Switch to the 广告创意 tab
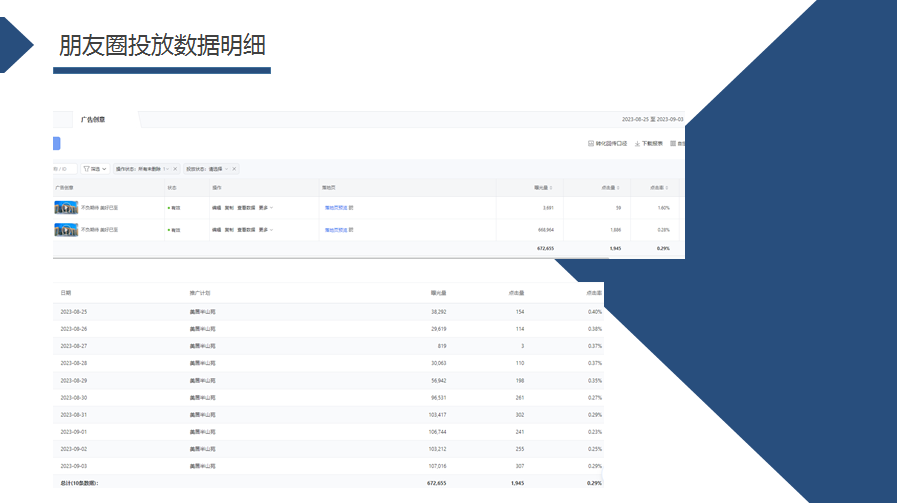The image size is (897, 503). 93,120
